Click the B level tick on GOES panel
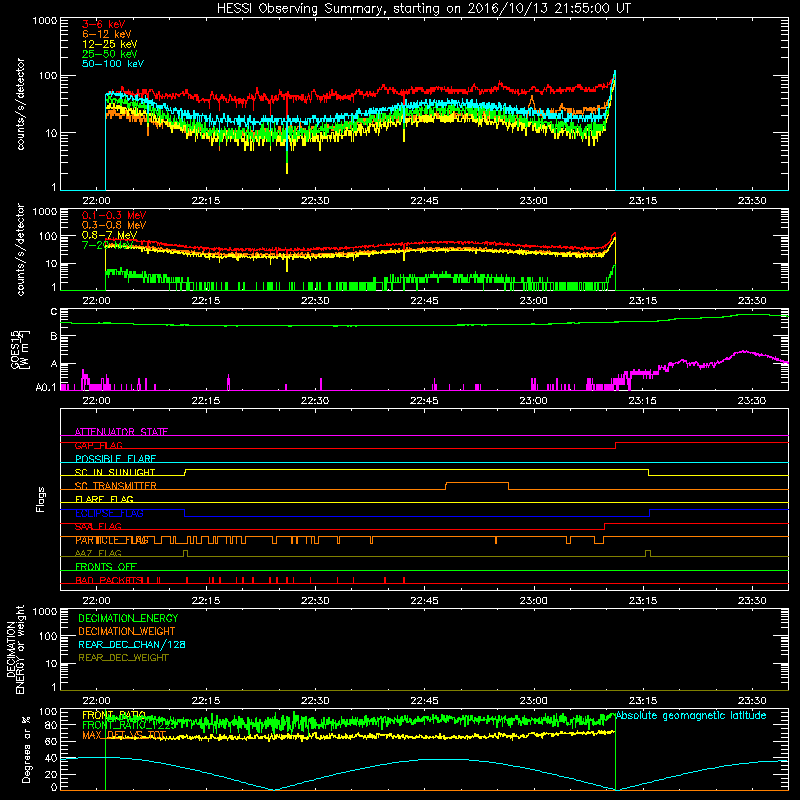Viewport: 800px width, 800px height. point(54,336)
